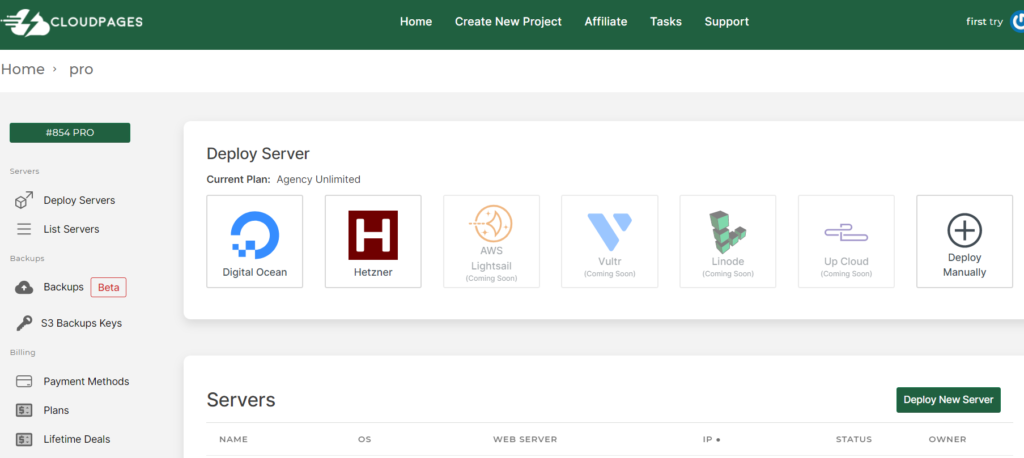Click the AWS Lightsail provider card
Viewport: 1024px width, 458px height.
[x=491, y=241]
